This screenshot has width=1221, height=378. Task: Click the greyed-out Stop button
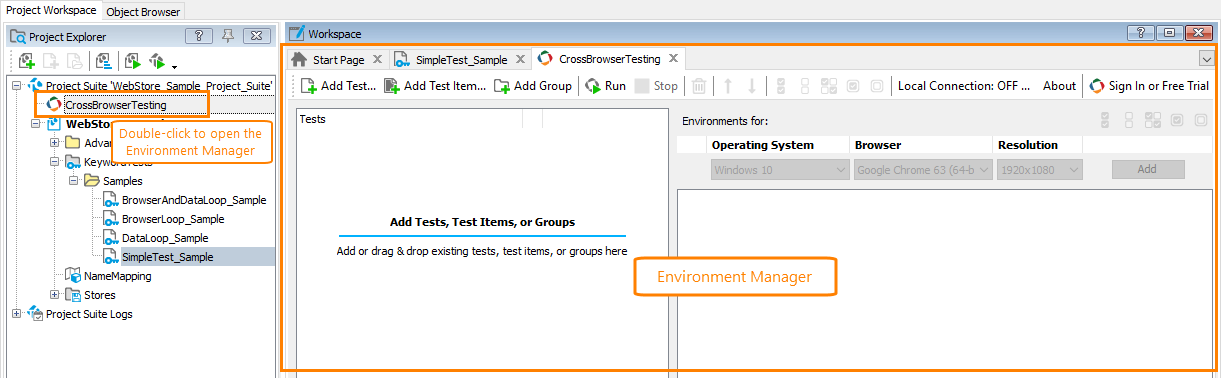click(656, 86)
